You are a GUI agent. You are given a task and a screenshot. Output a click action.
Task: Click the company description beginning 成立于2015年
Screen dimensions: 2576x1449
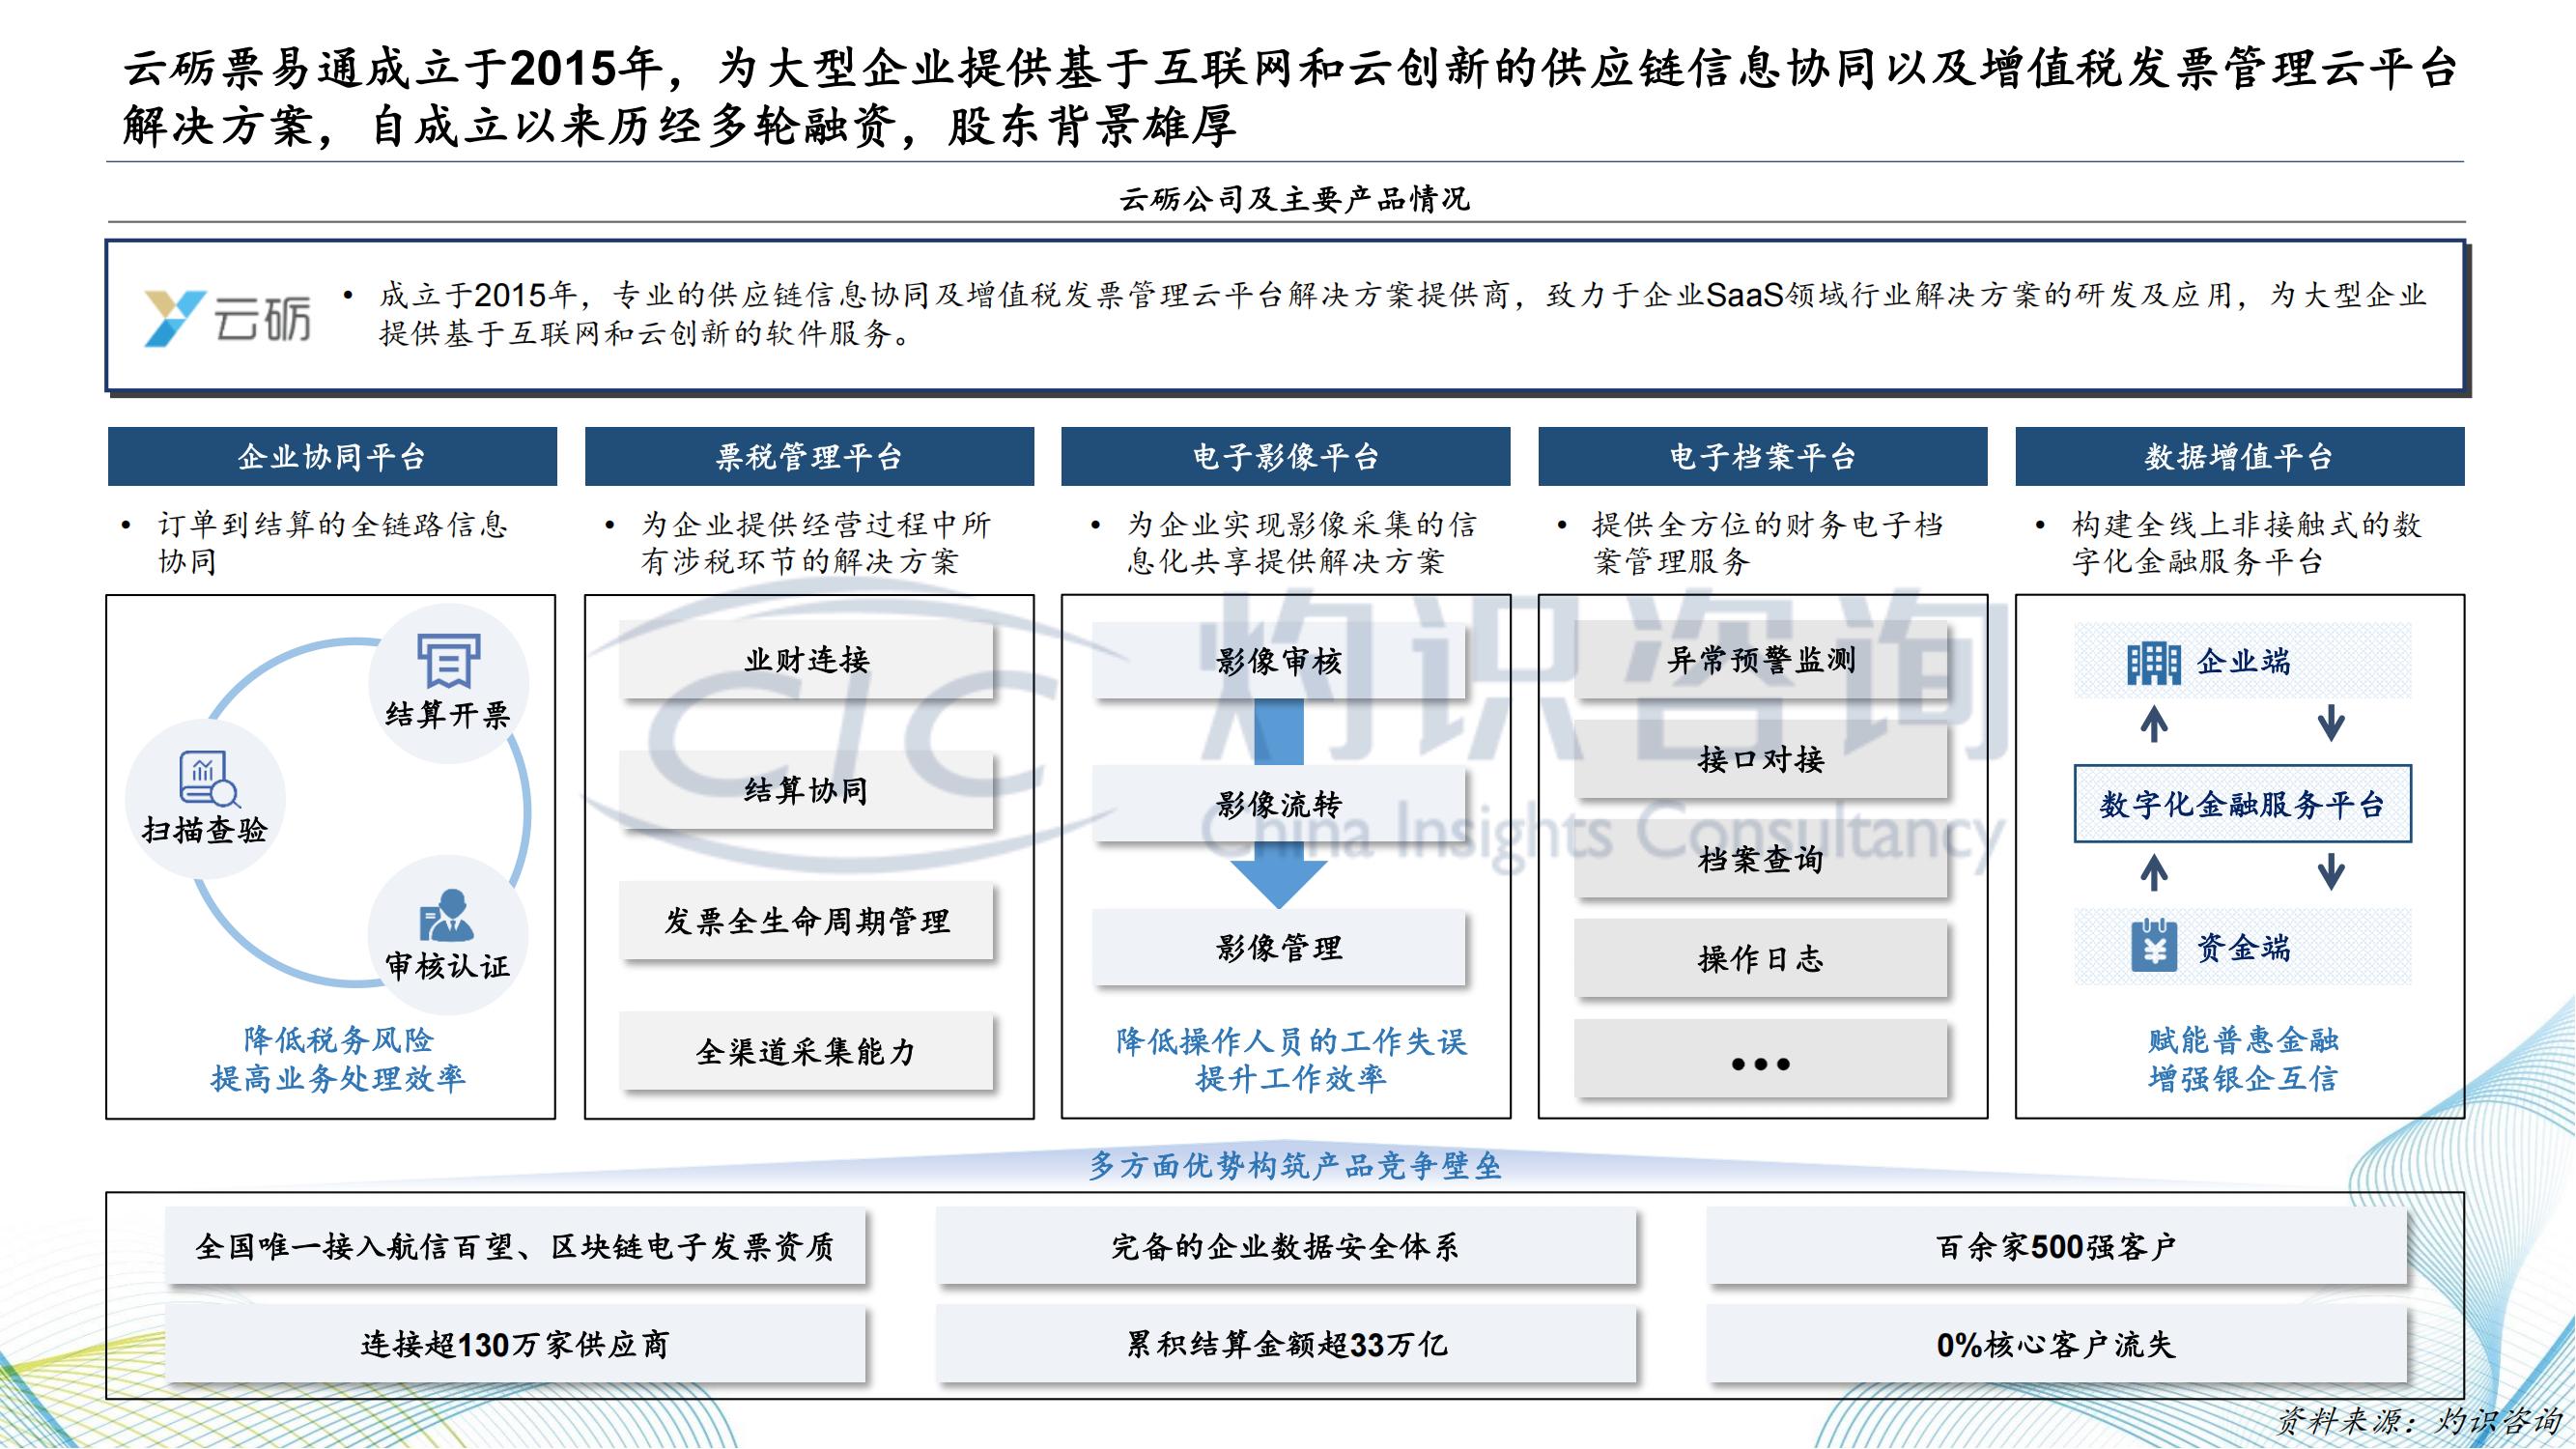tap(1402, 313)
